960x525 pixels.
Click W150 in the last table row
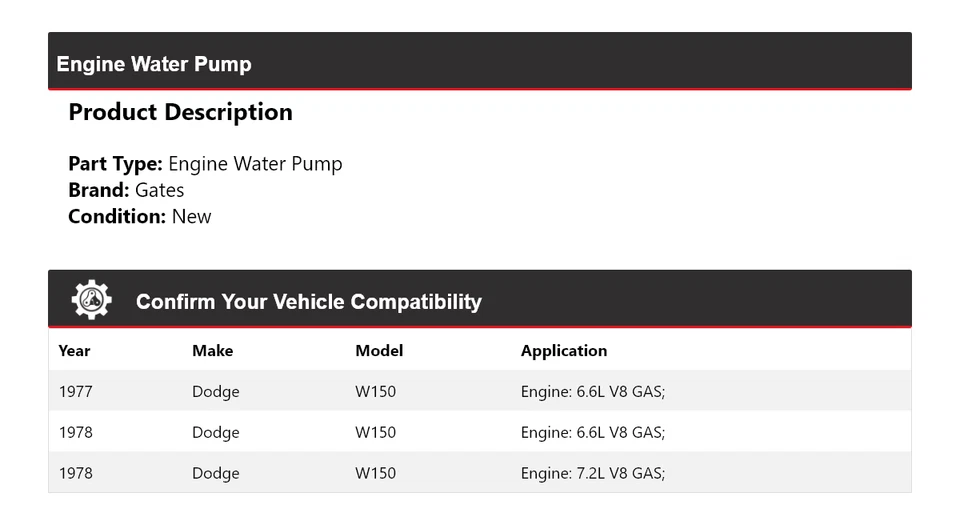pos(375,474)
